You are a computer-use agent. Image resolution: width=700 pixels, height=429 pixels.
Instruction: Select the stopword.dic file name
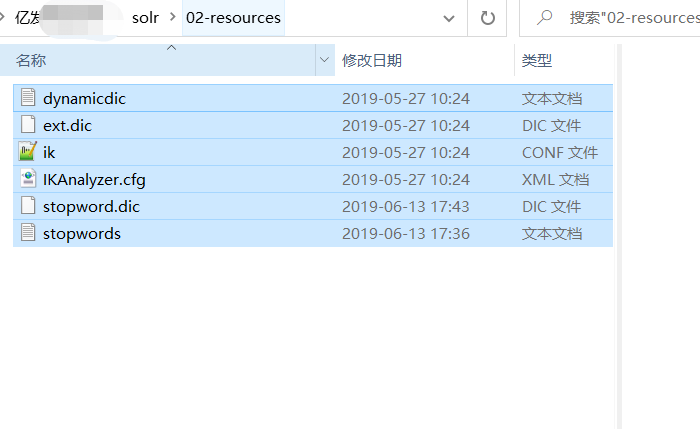coord(92,207)
